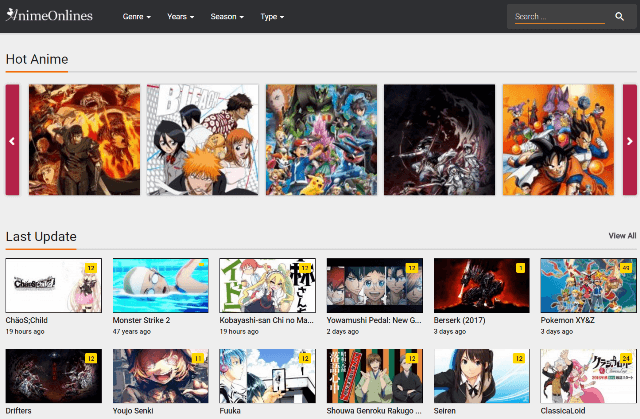This screenshot has height=419, width=640.
Task: Click the episode badge on Youjo Senki
Action: point(198,359)
